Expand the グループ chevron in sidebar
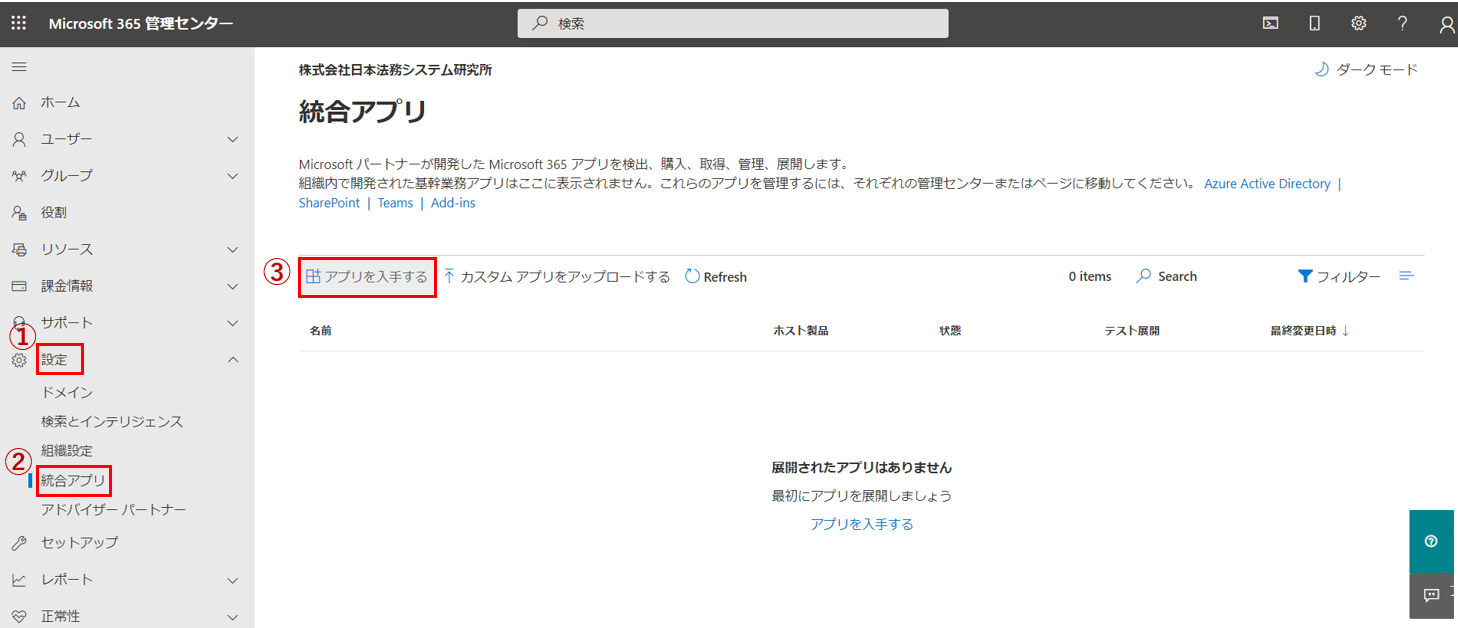This screenshot has width=1458, height=628. tap(232, 176)
